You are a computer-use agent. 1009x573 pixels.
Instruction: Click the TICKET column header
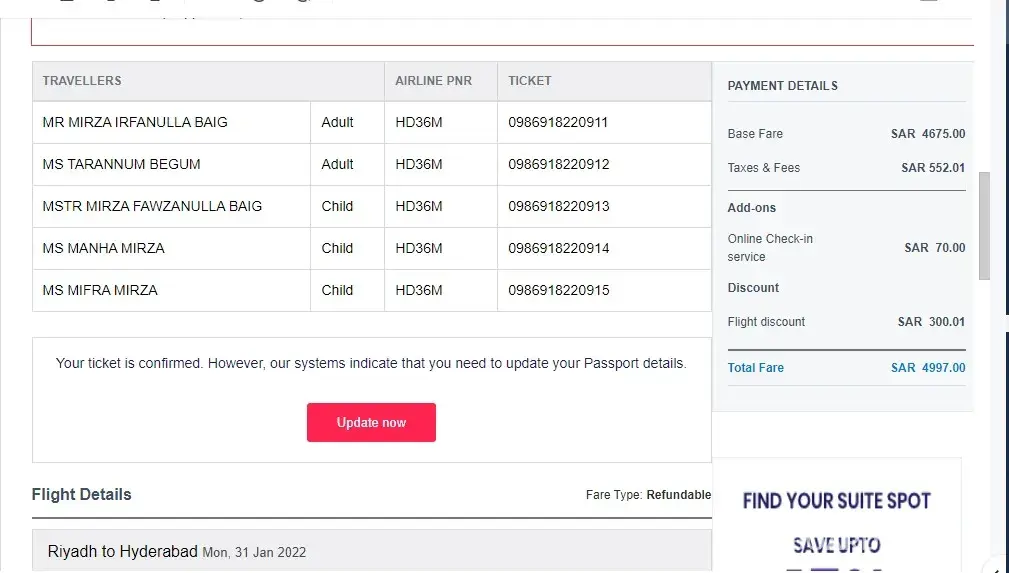tap(529, 81)
